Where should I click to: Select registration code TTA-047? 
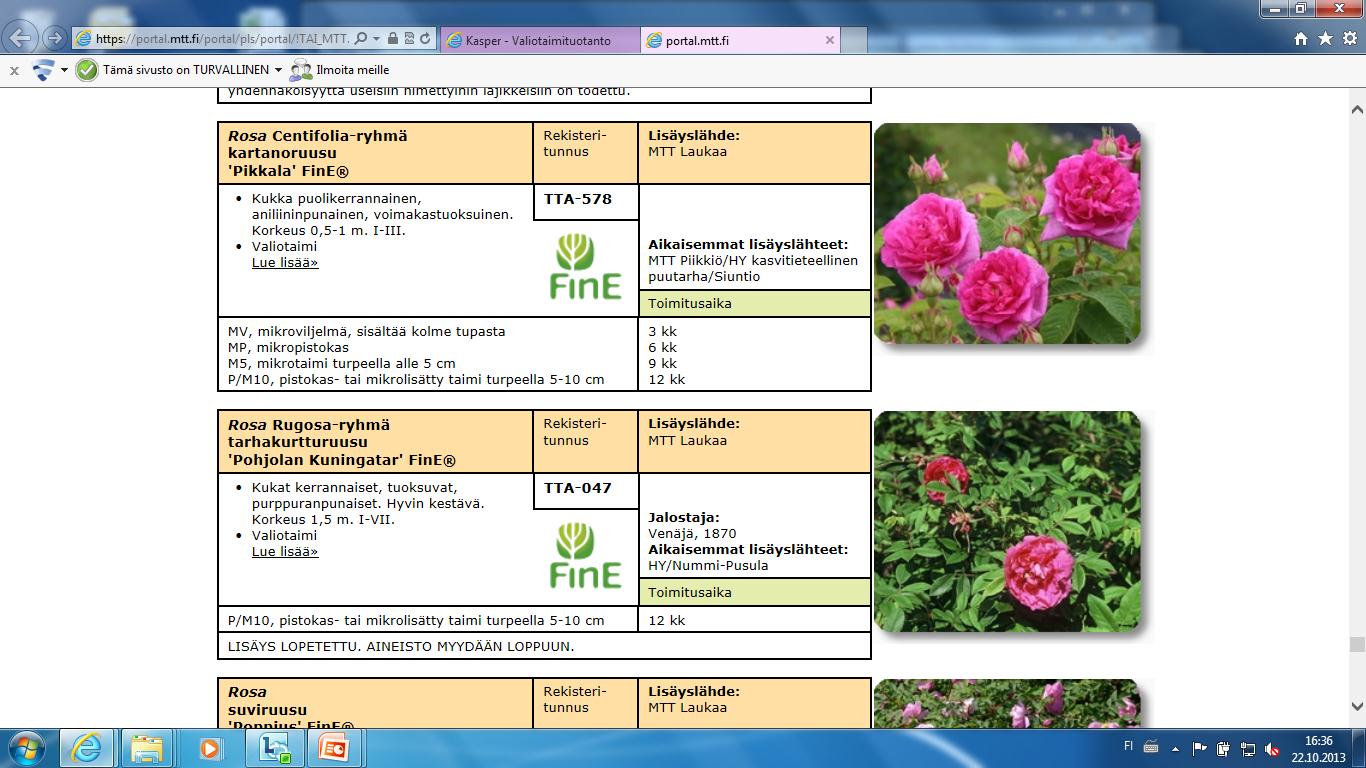point(578,488)
